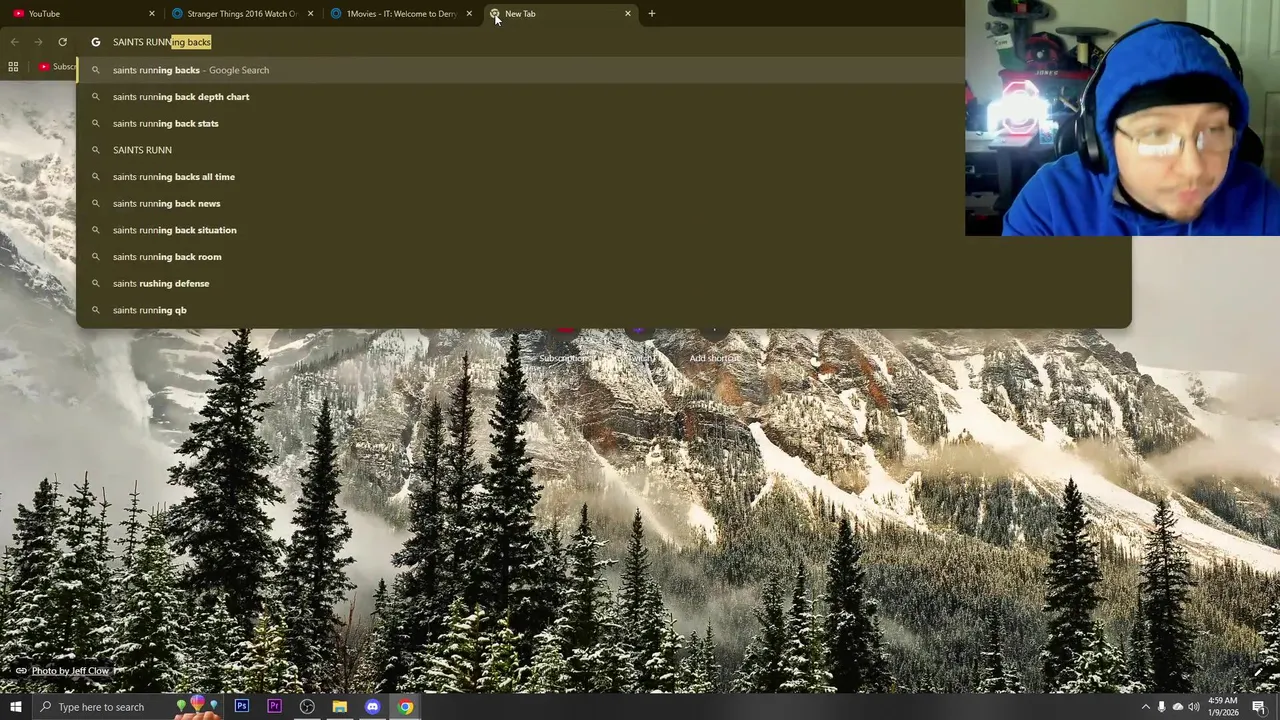Open Discord from the taskbar
Image resolution: width=1280 pixels, height=720 pixels.
[x=373, y=707]
